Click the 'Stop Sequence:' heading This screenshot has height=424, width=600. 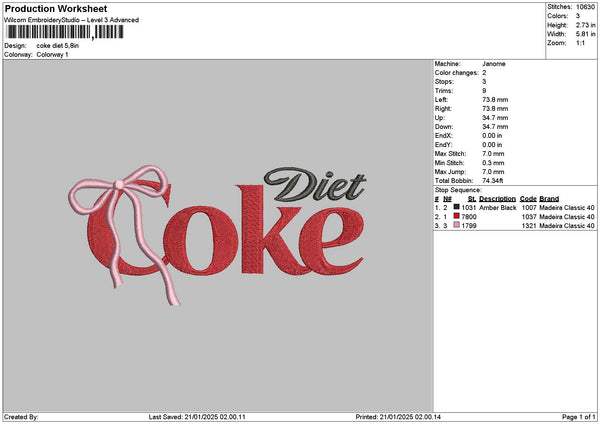click(458, 190)
